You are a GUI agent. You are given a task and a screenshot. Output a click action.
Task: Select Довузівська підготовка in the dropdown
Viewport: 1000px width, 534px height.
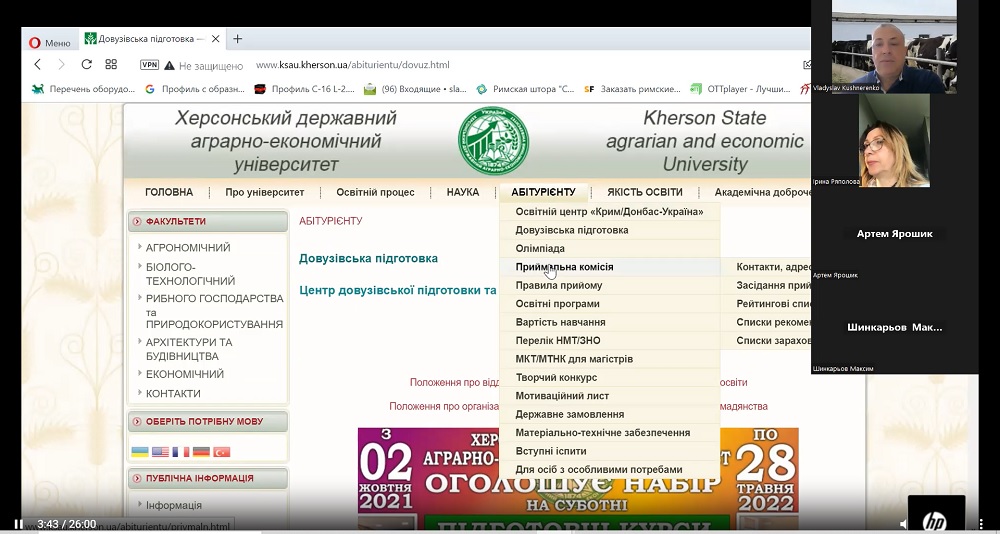click(x=610, y=230)
